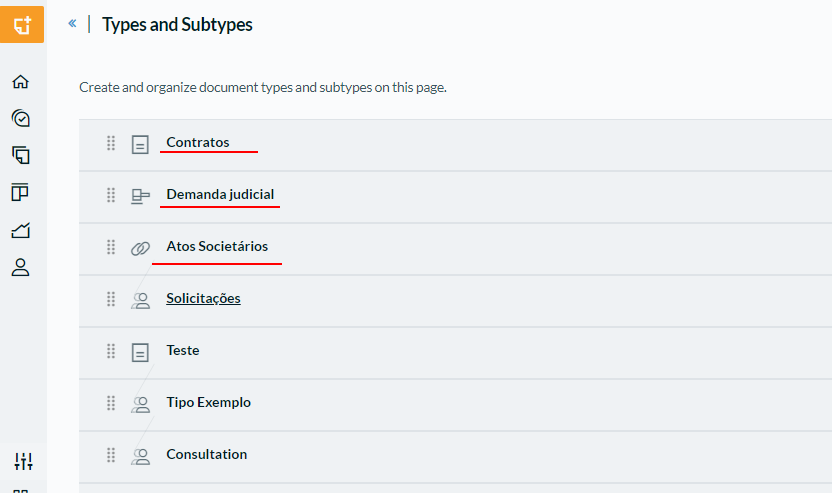832x493 pixels.
Task: Open the board layout icon in sidebar
Action: click(x=20, y=192)
